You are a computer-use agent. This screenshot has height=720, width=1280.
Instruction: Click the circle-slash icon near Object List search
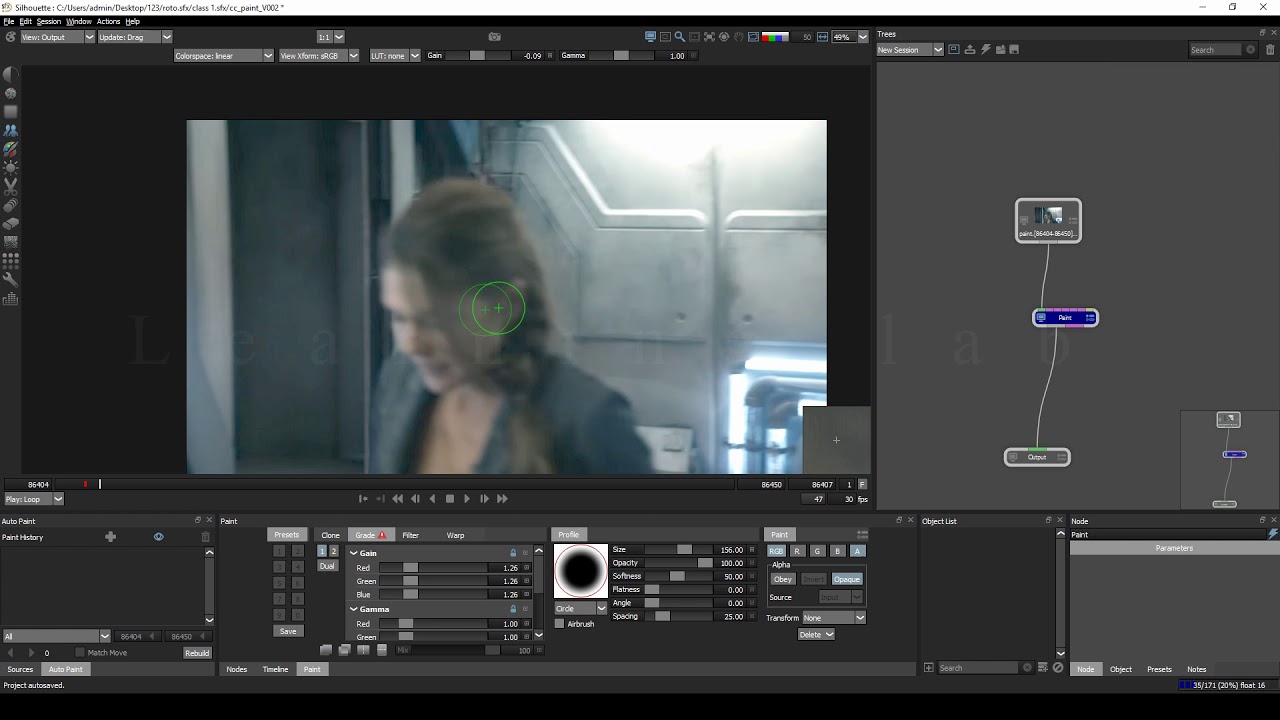1058,668
